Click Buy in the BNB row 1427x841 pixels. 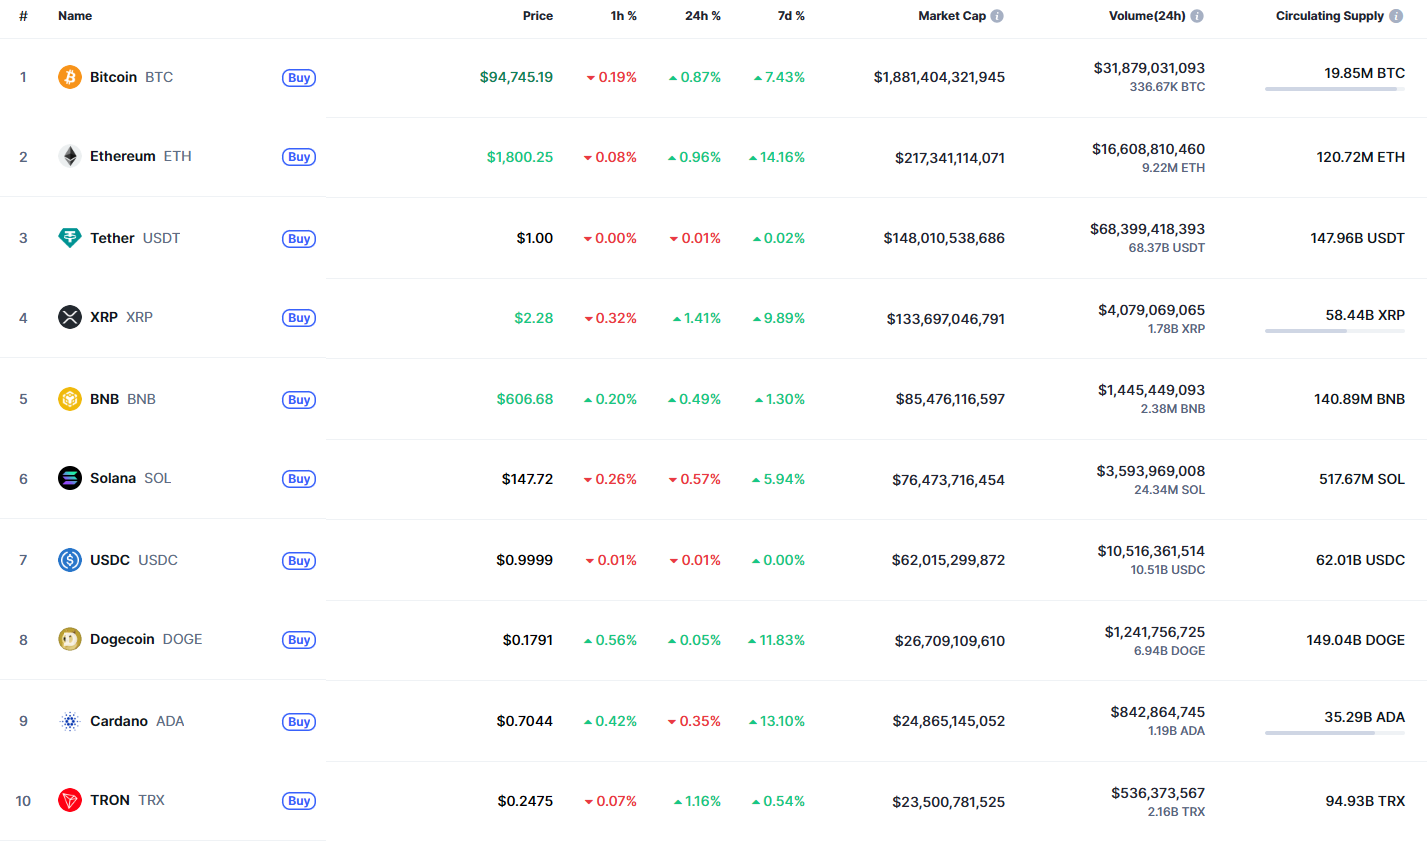pos(299,400)
